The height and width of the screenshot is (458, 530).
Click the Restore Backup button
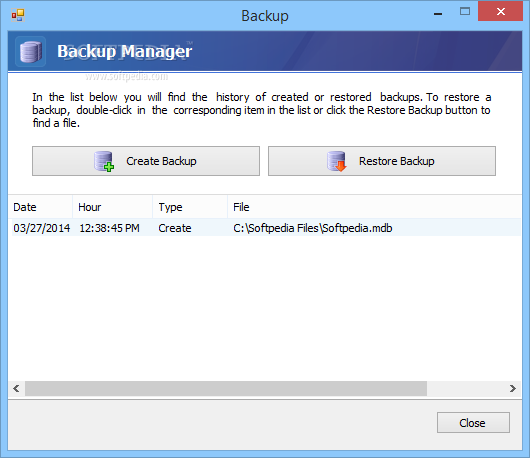(x=382, y=161)
